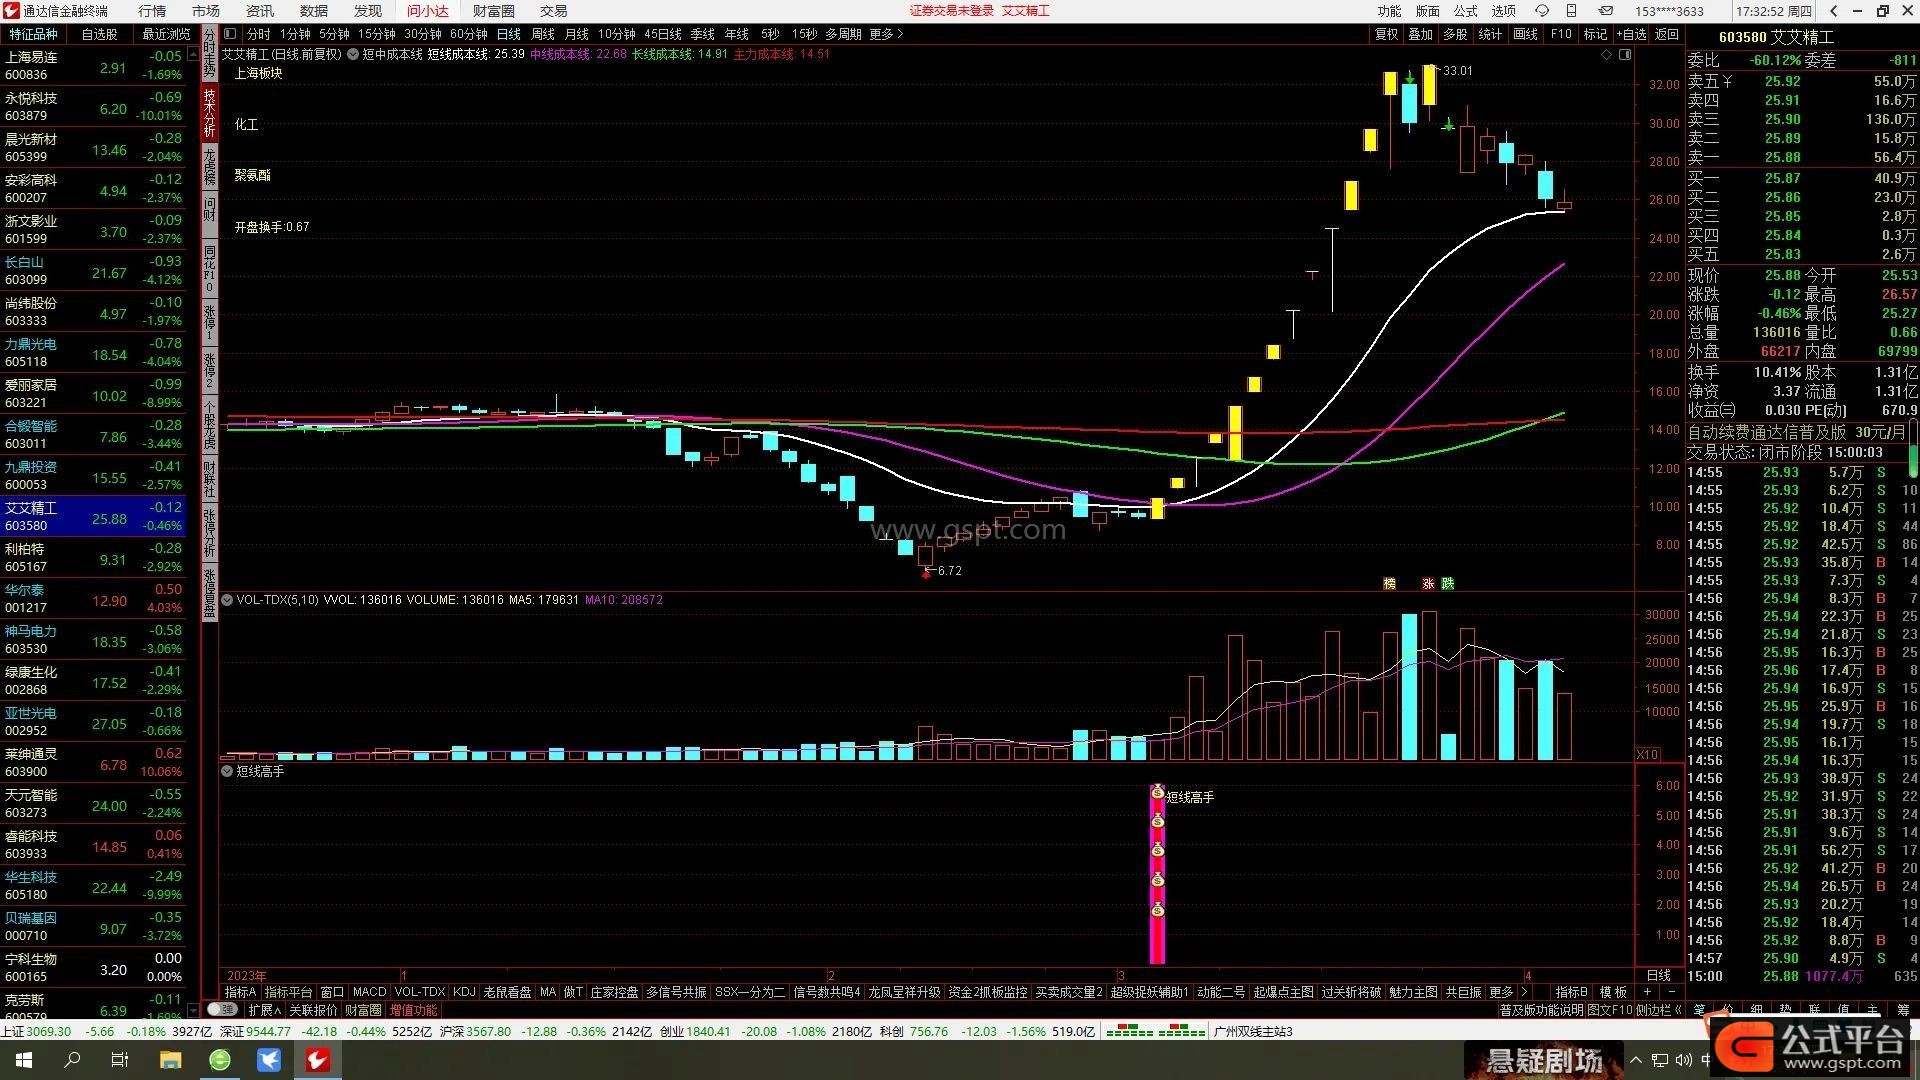Viewport: 1920px width, 1080px height.
Task: Click 短线高手 signal marker on indicator chart
Action: pos(1157,874)
